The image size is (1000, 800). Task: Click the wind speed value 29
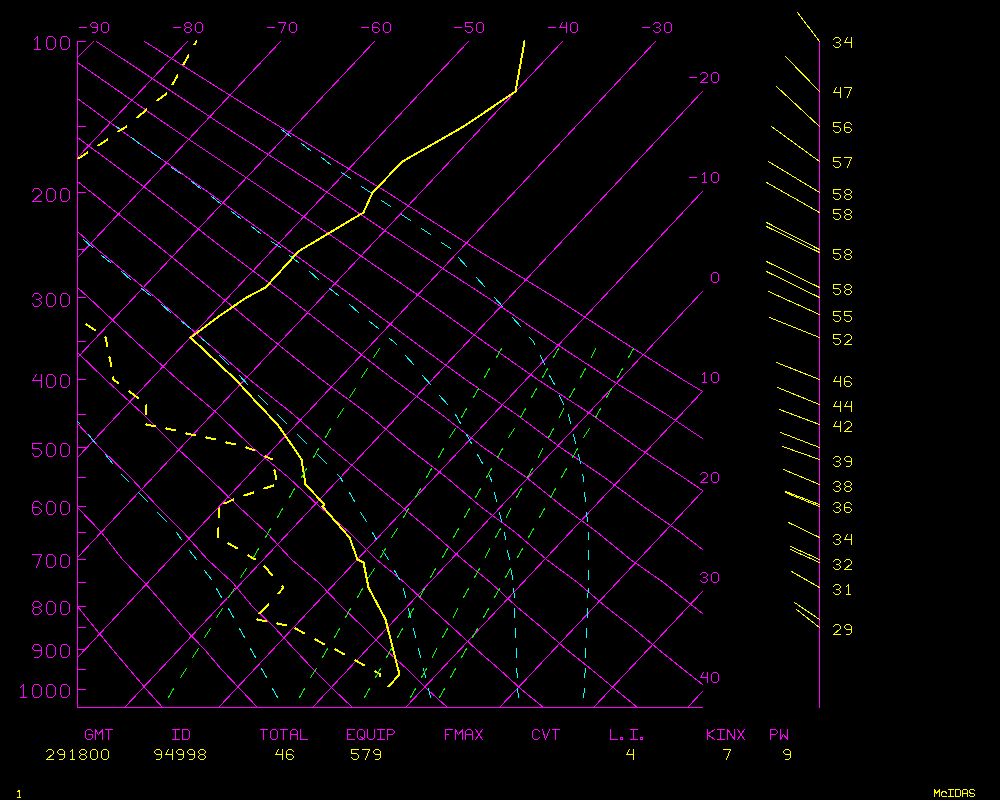click(842, 630)
